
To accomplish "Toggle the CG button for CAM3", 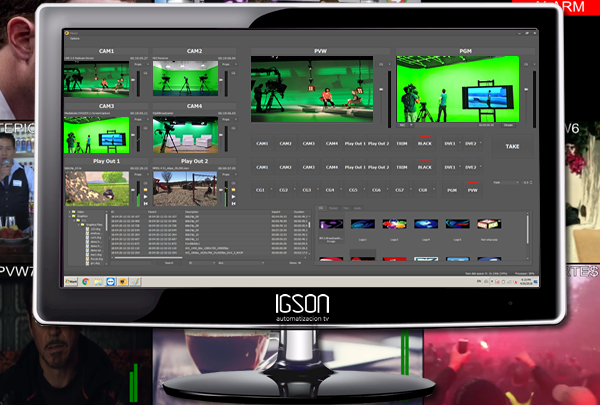I will pyautogui.click(x=146, y=128).
